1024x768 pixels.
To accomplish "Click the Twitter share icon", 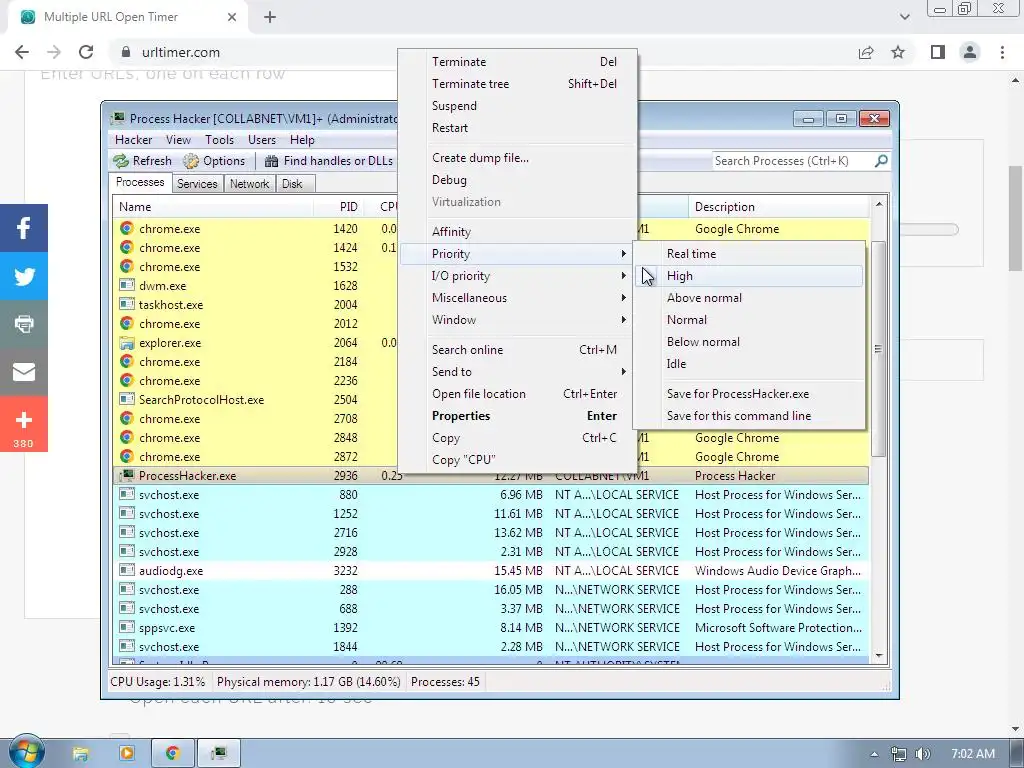I will click(24, 276).
